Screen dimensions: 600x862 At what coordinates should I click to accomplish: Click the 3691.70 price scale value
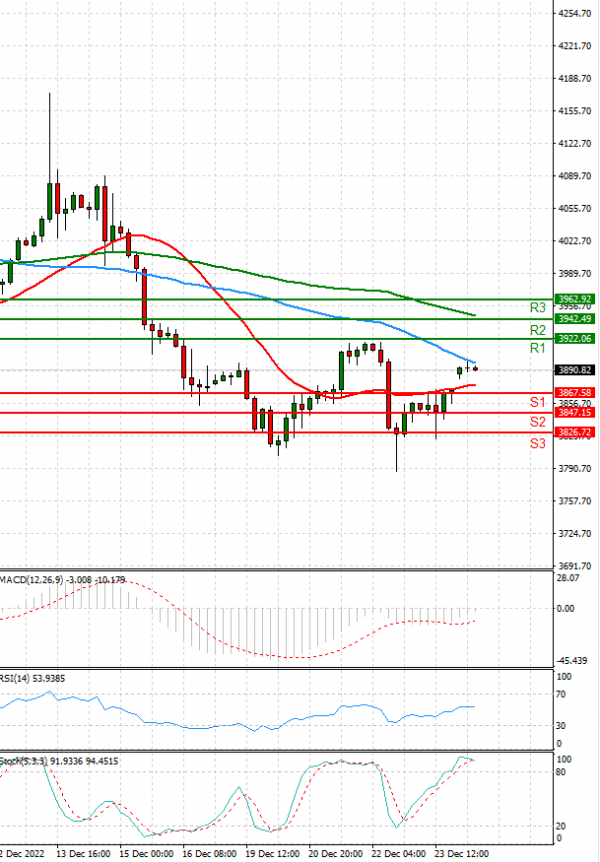[574, 566]
